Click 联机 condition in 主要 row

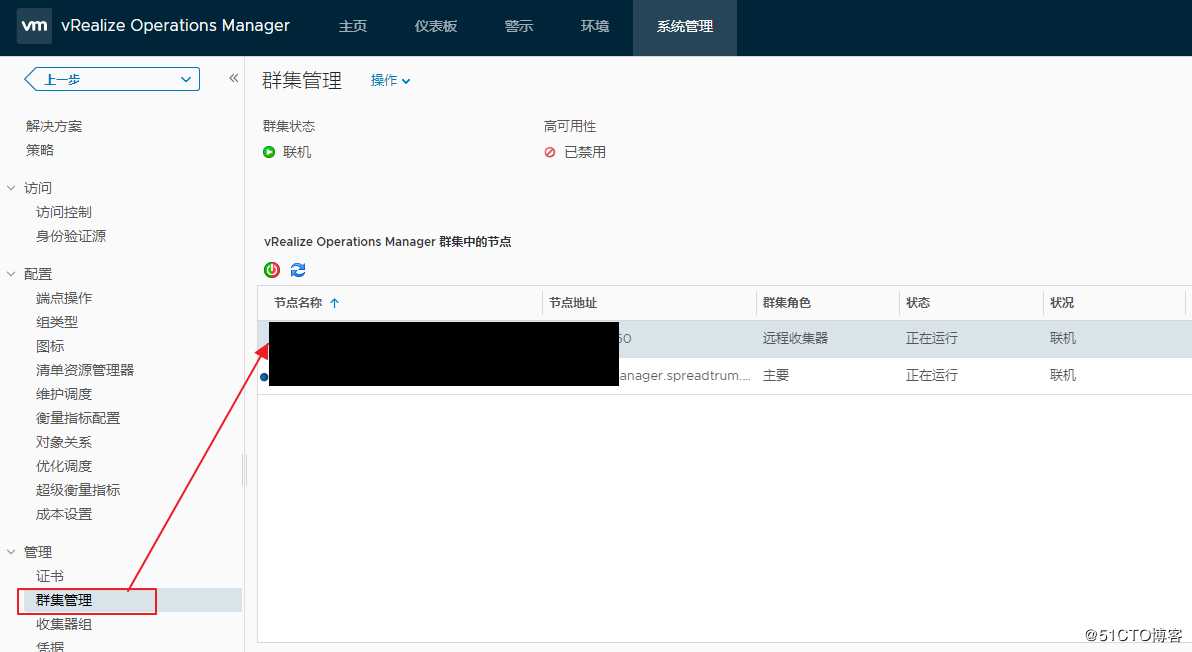(1063, 375)
